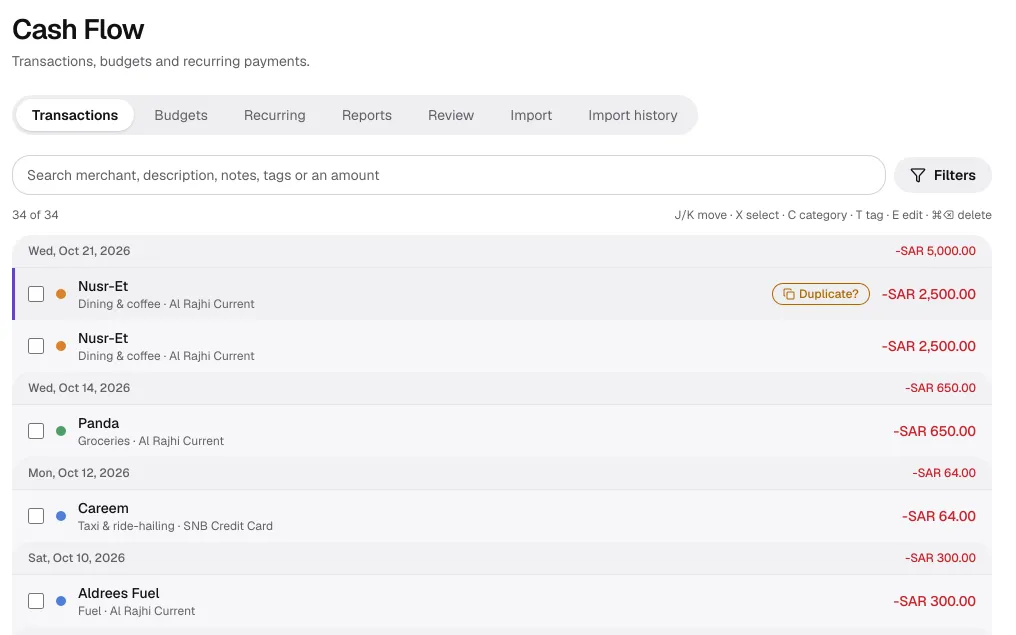This screenshot has height=635, width=1016.
Task: Check the Panda transaction checkbox
Action: 36,431
